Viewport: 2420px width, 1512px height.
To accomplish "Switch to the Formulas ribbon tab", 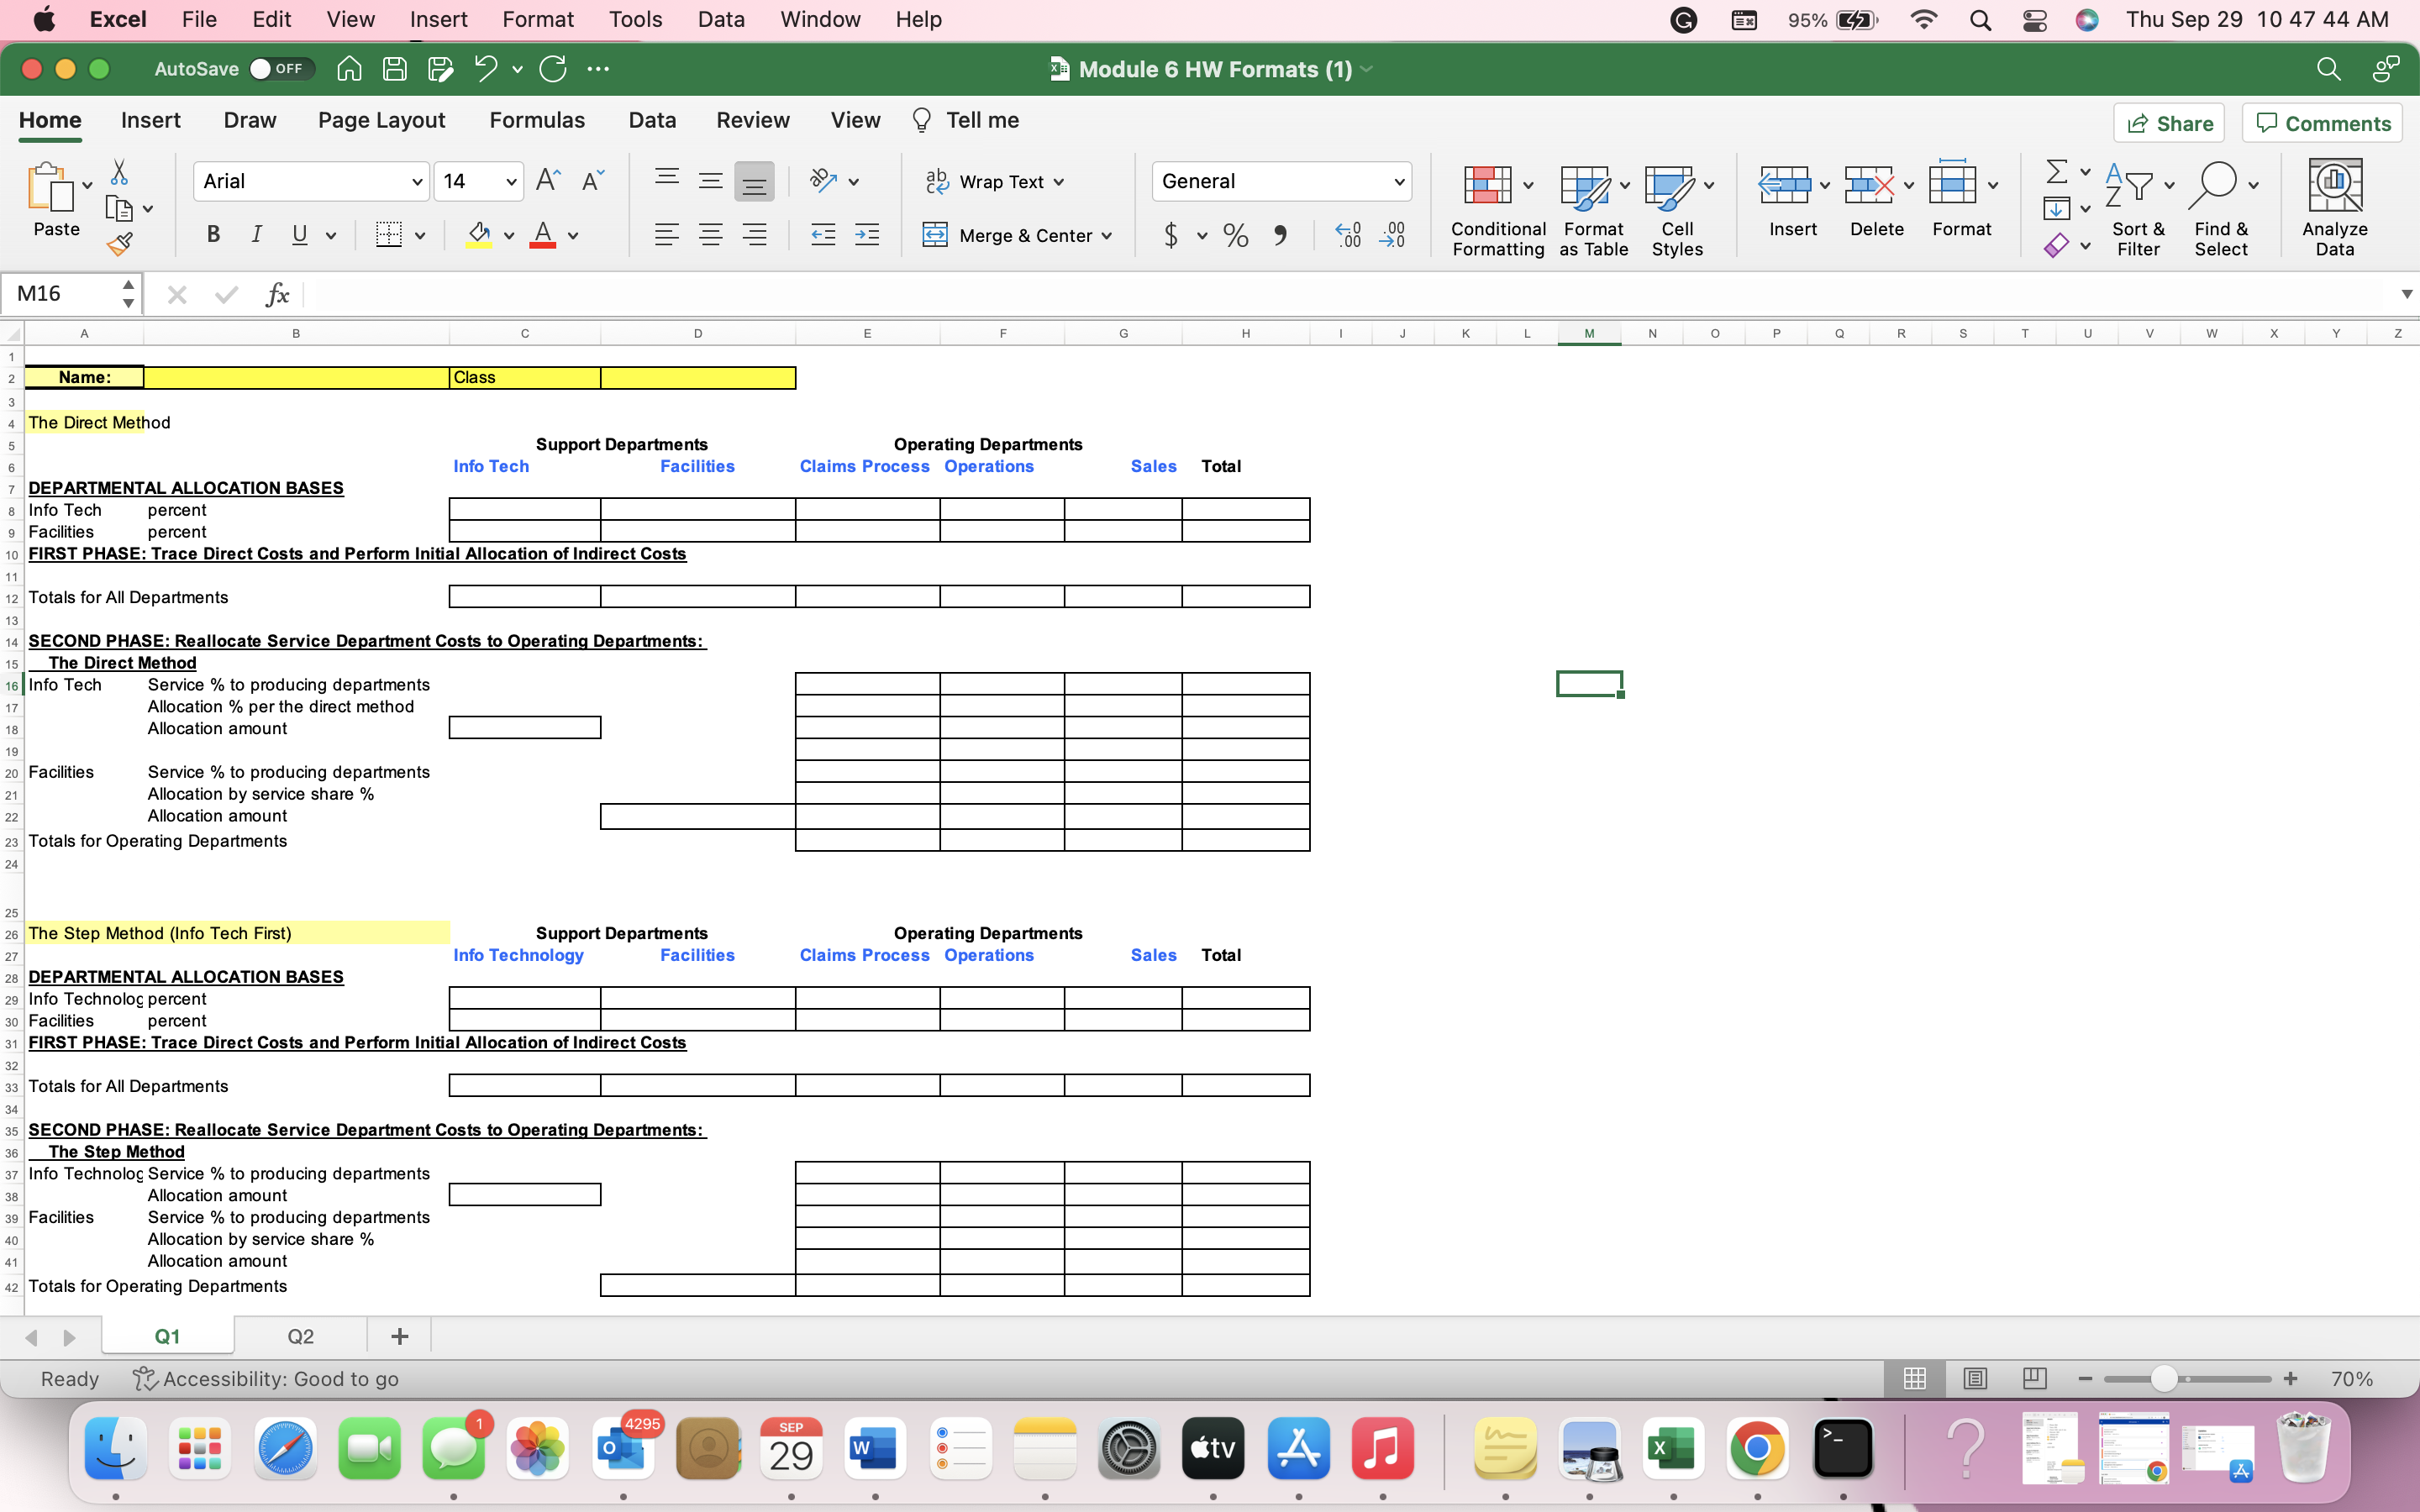I will 537,120.
